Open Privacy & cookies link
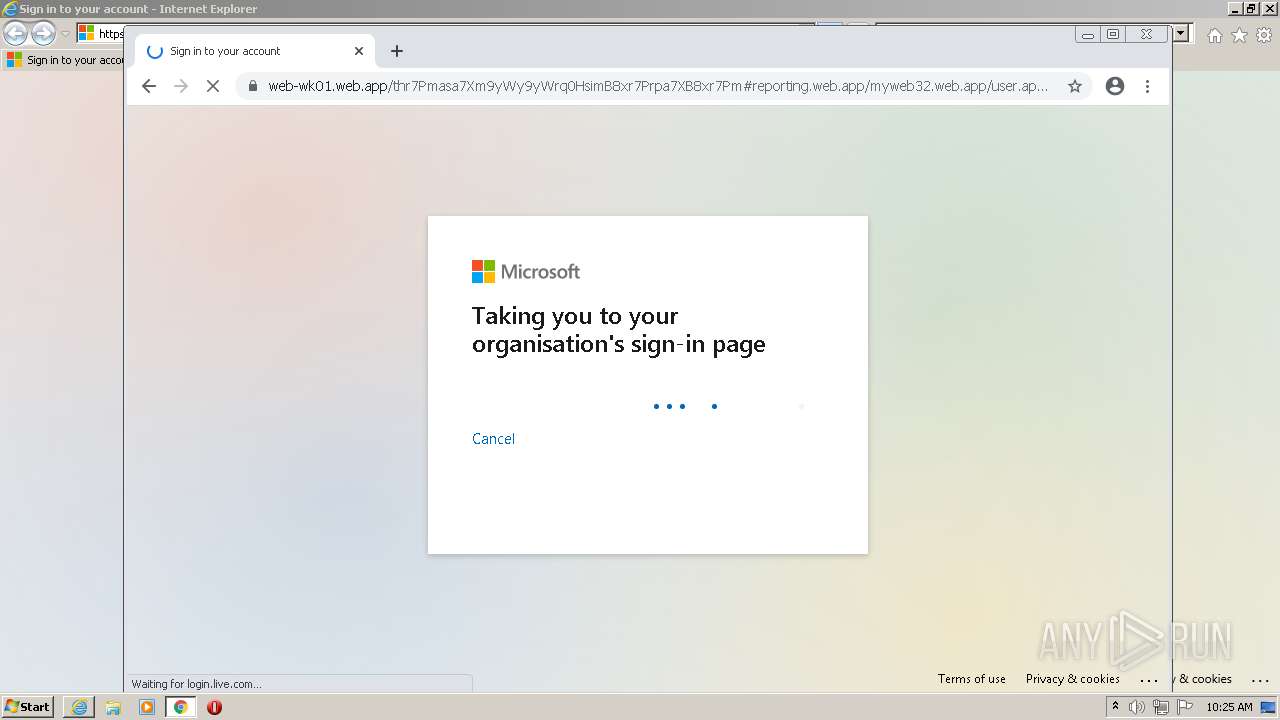The height and width of the screenshot is (720, 1280). [x=1073, y=679]
